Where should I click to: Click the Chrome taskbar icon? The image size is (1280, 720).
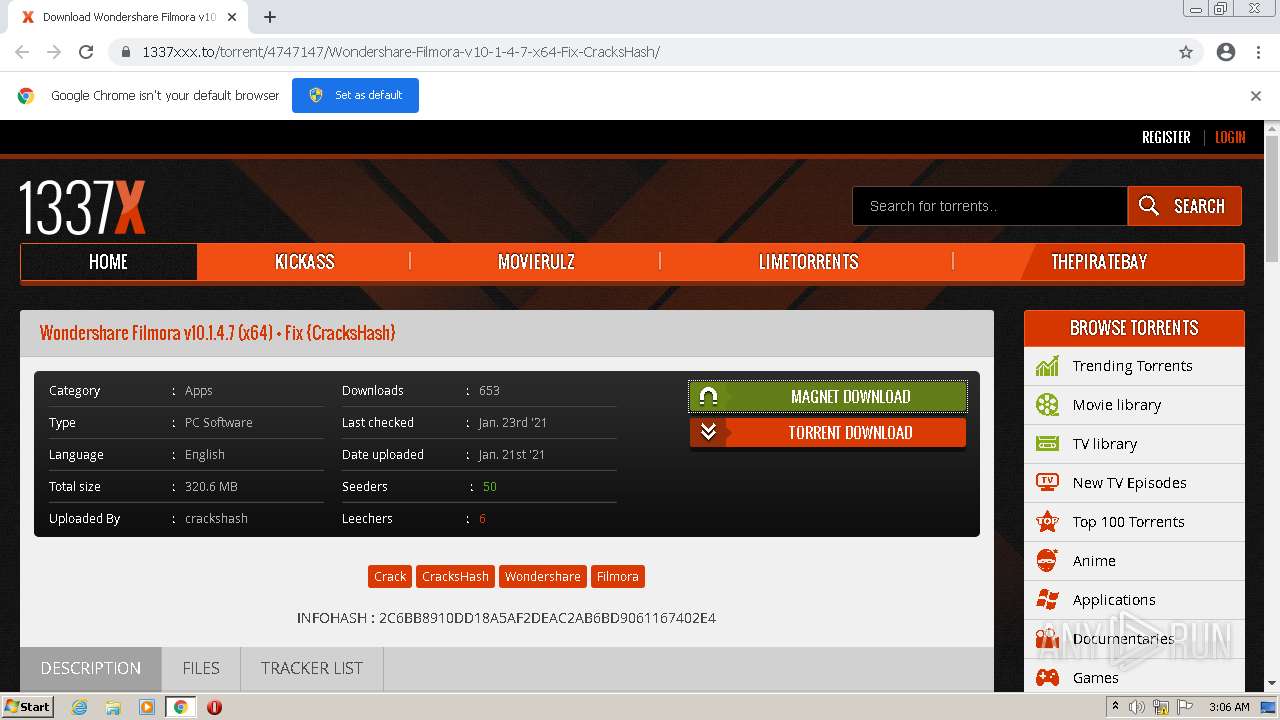(180, 707)
